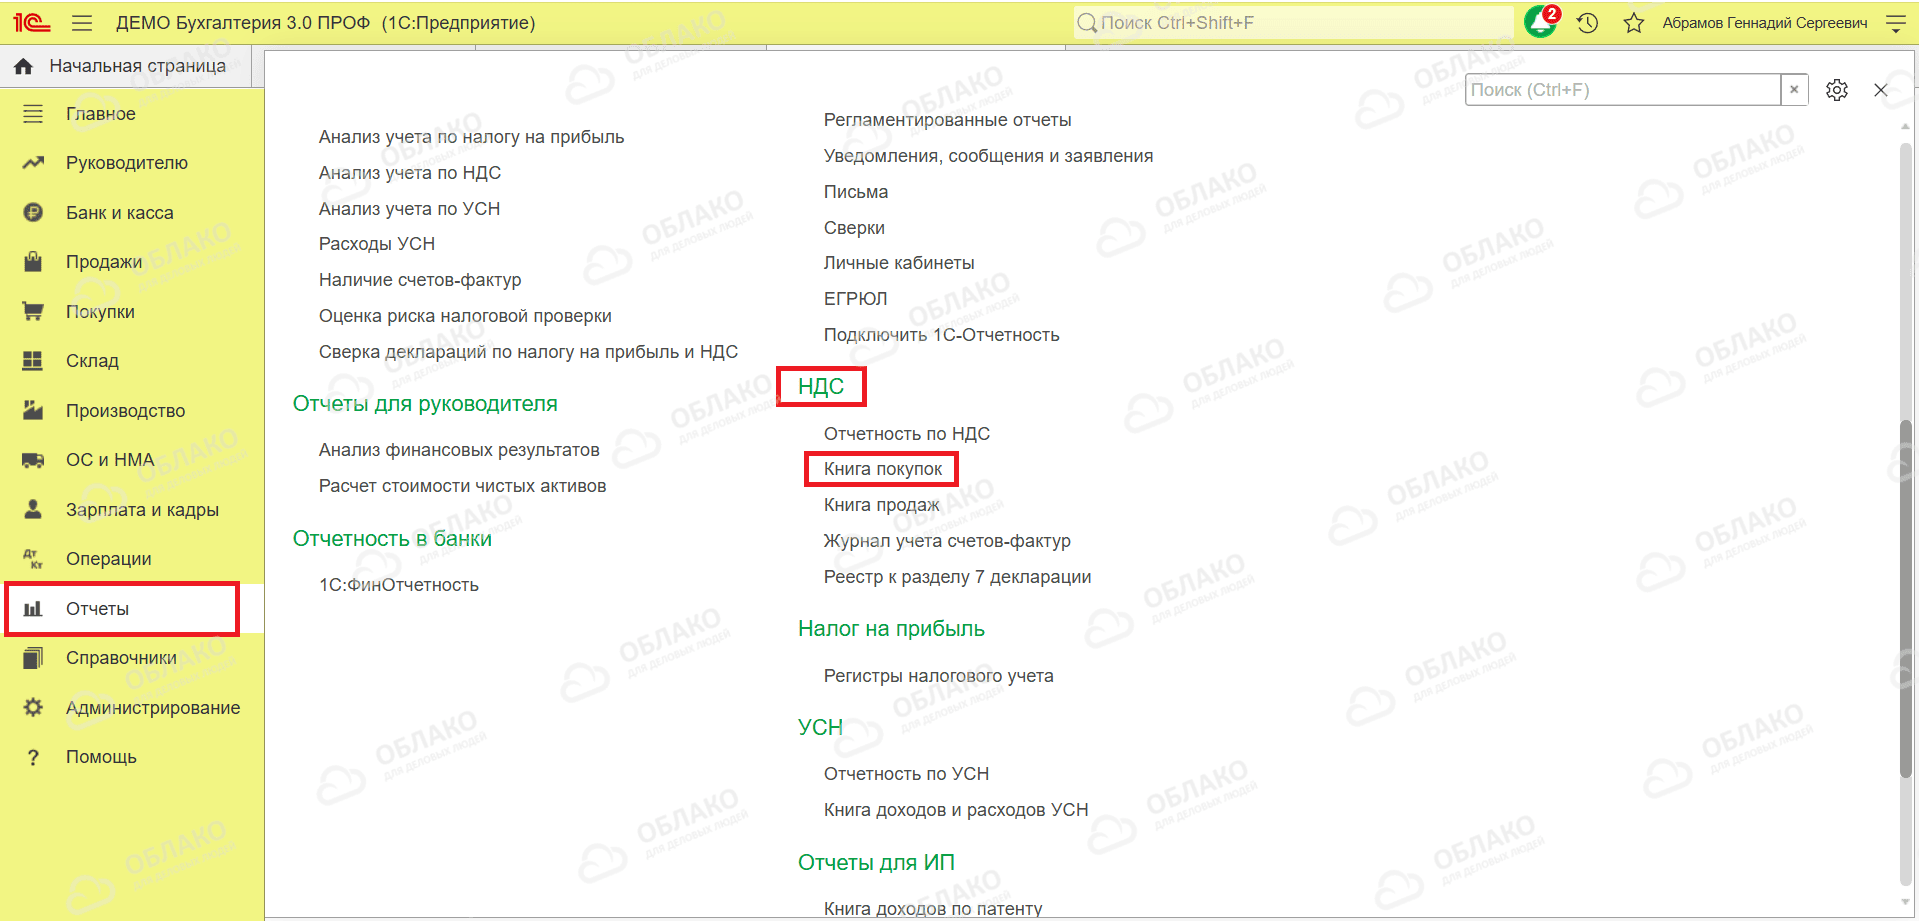Click the Склад warehouse icon
Screen dimensions: 1919x921
[33, 361]
